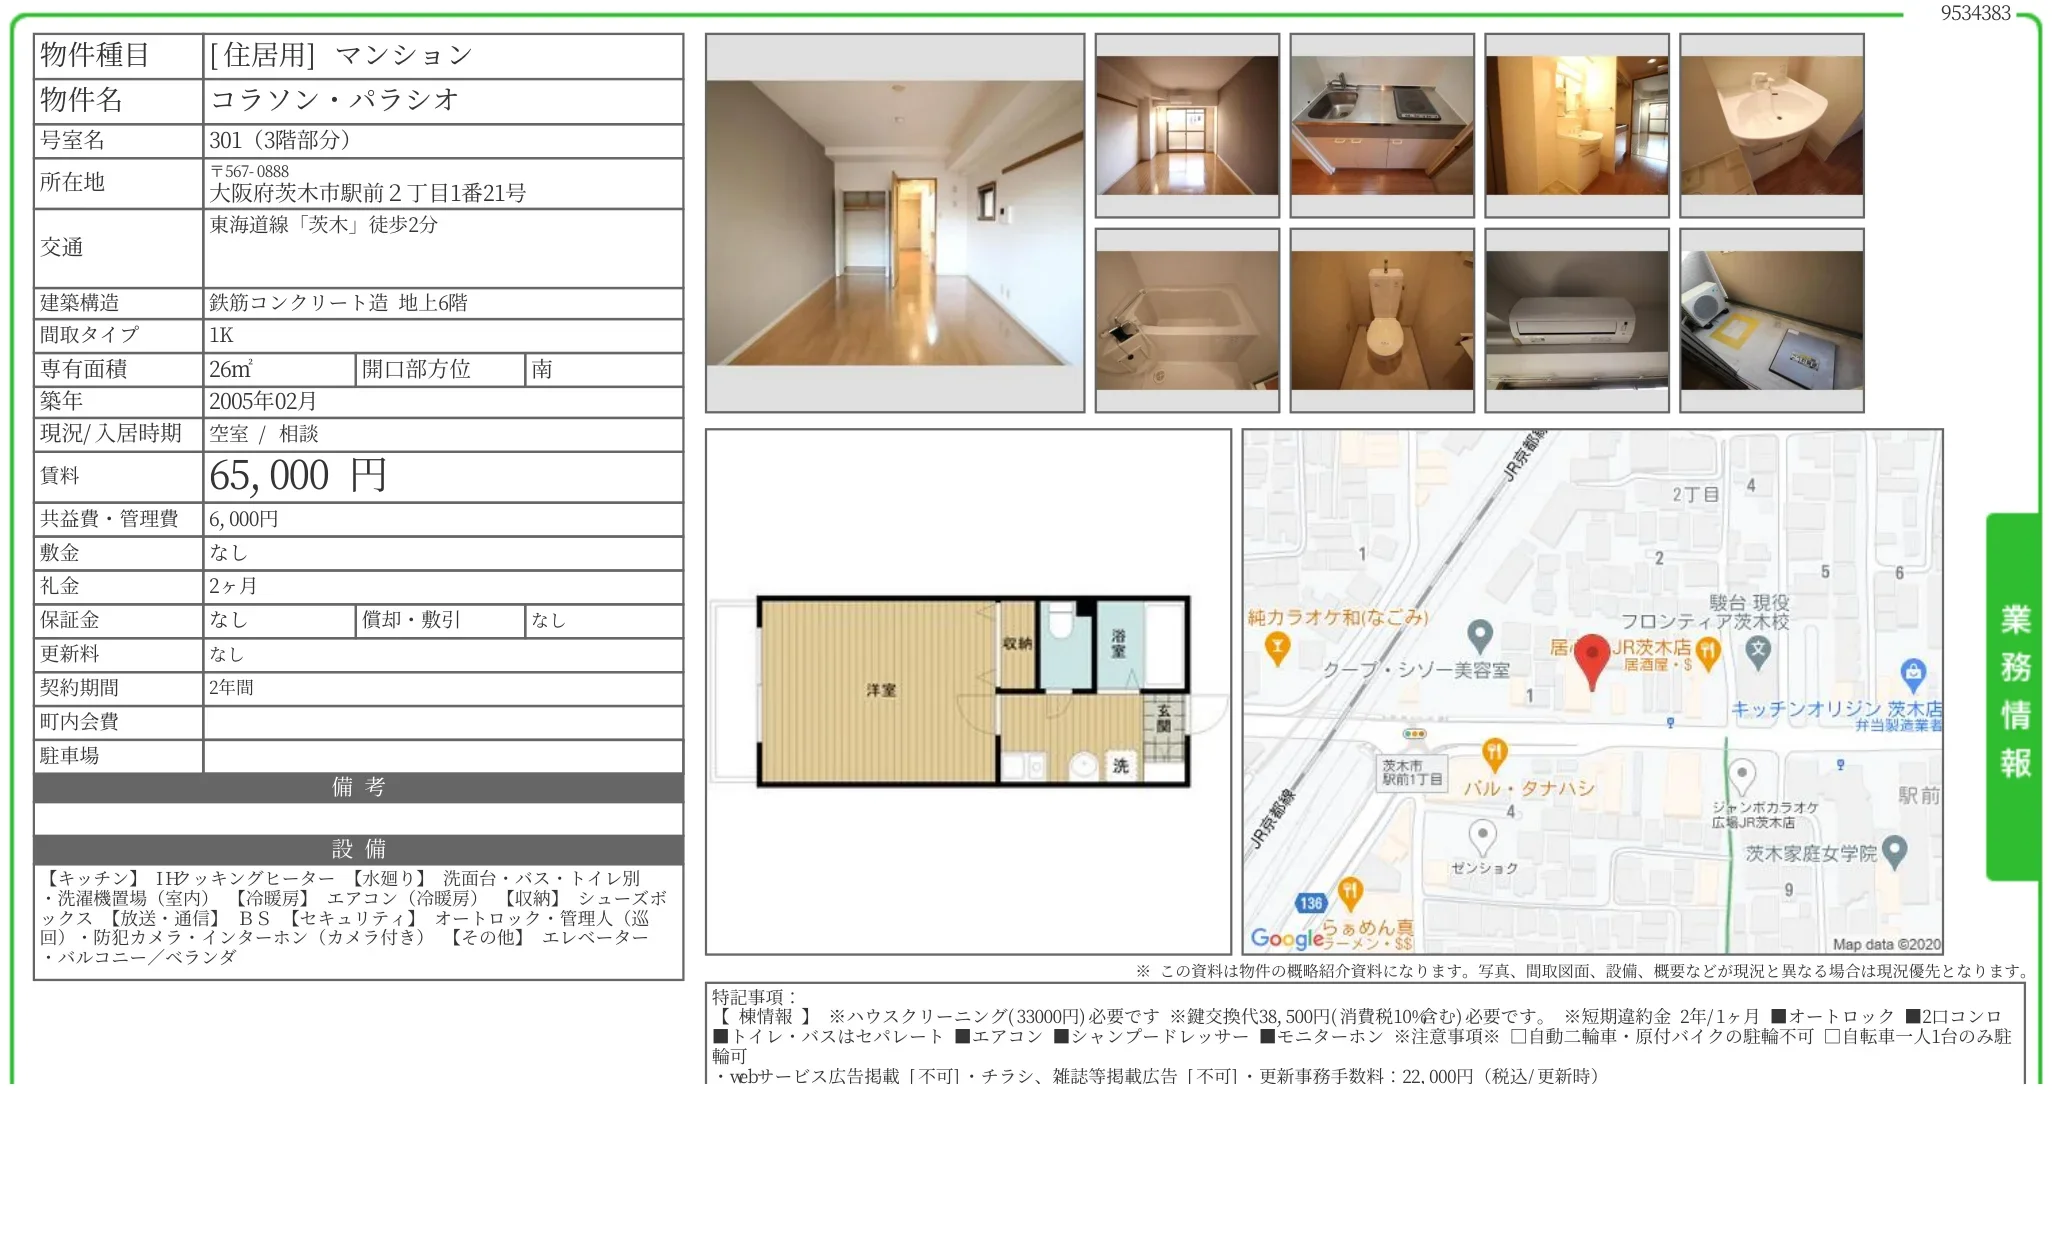Open the hallway and washroom photo
Image resolution: width=2056 pixels, height=1248 pixels.
(x=1577, y=125)
